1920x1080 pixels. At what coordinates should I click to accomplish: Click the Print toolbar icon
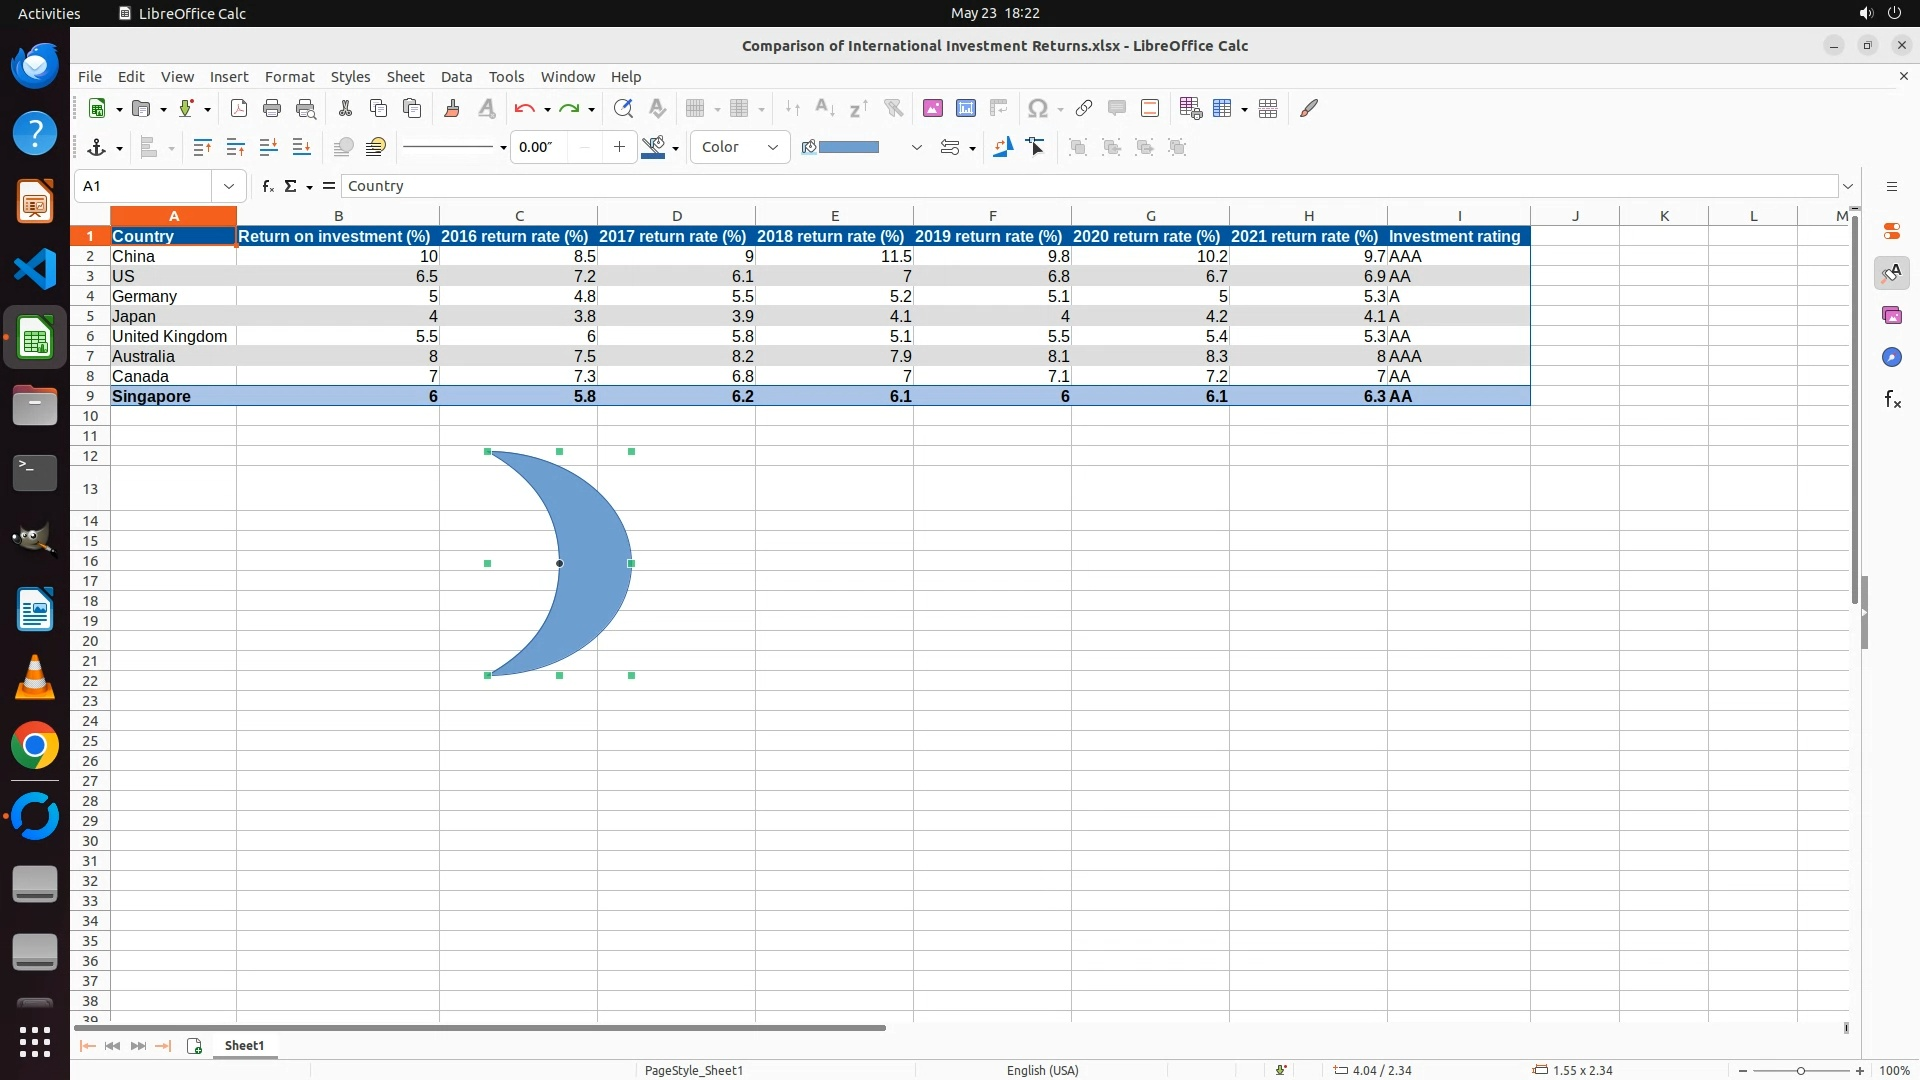(271, 108)
